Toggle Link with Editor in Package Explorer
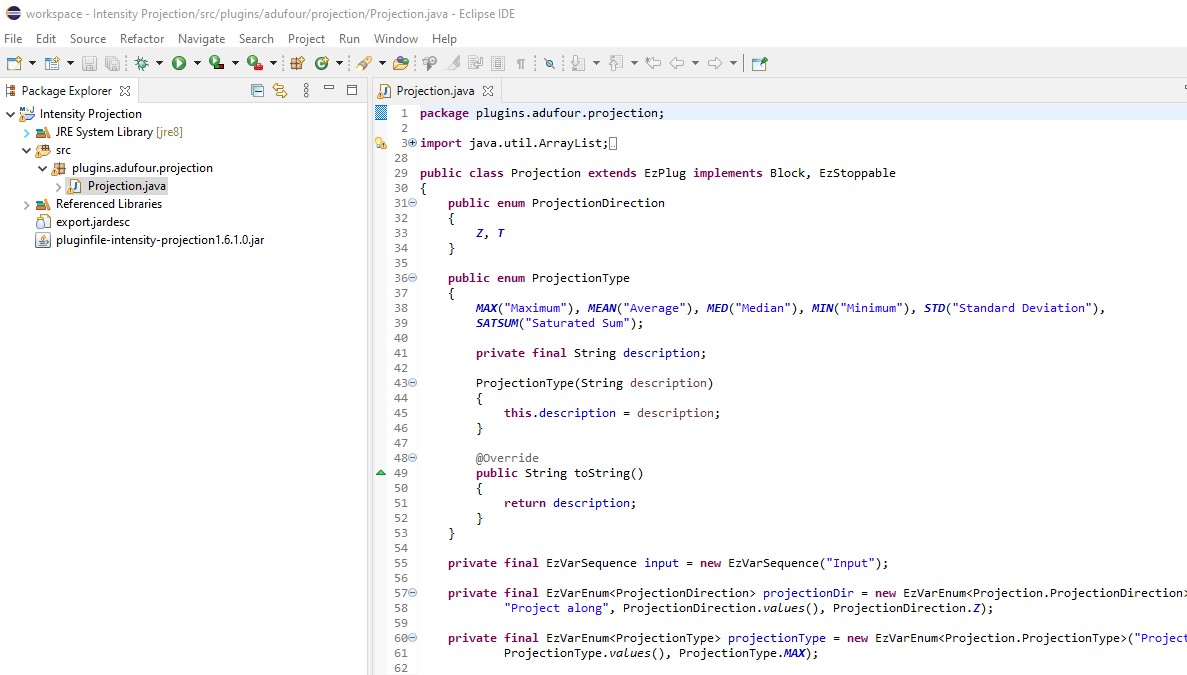Viewport: 1187px width, 675px height. pos(279,90)
